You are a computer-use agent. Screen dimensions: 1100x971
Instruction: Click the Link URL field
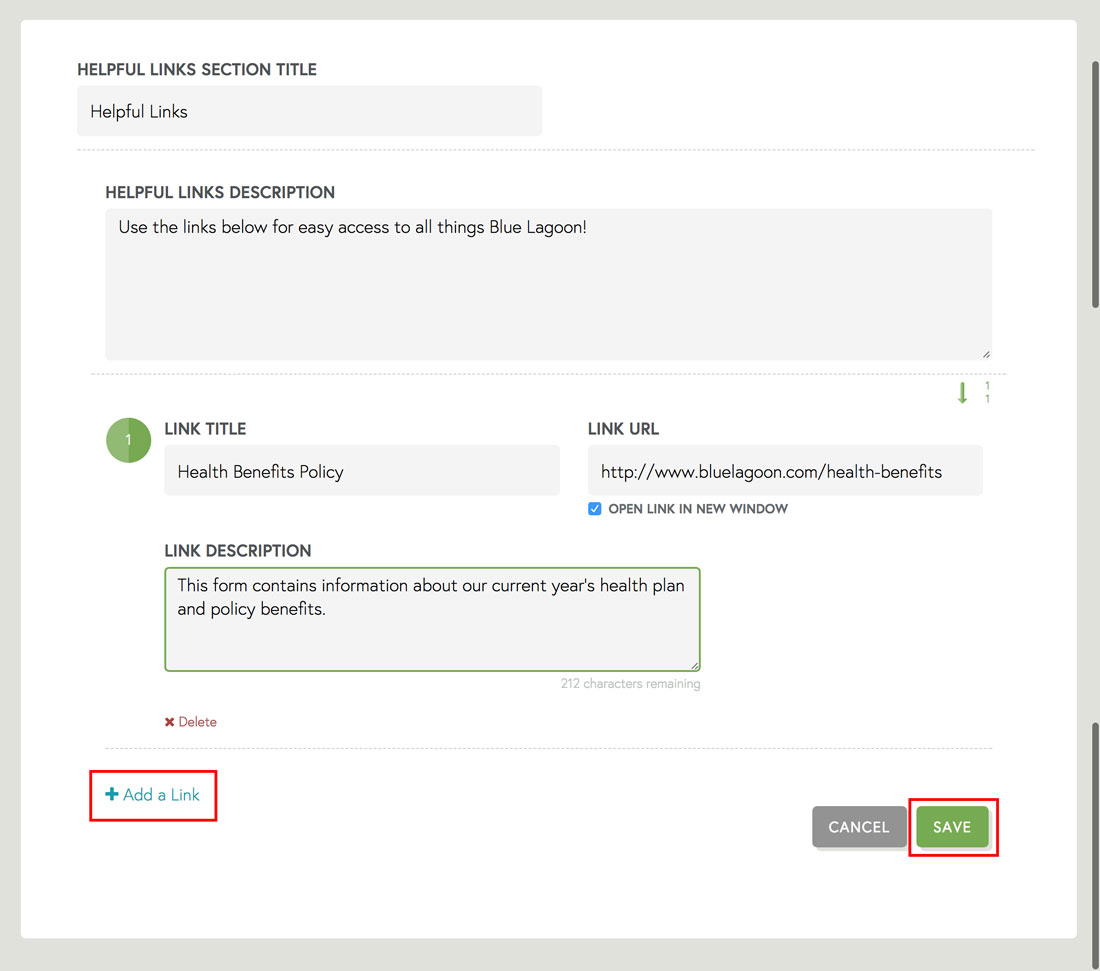pyautogui.click(x=784, y=469)
